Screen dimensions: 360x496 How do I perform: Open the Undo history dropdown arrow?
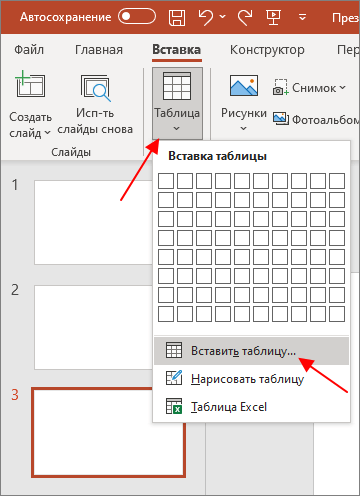223,16
